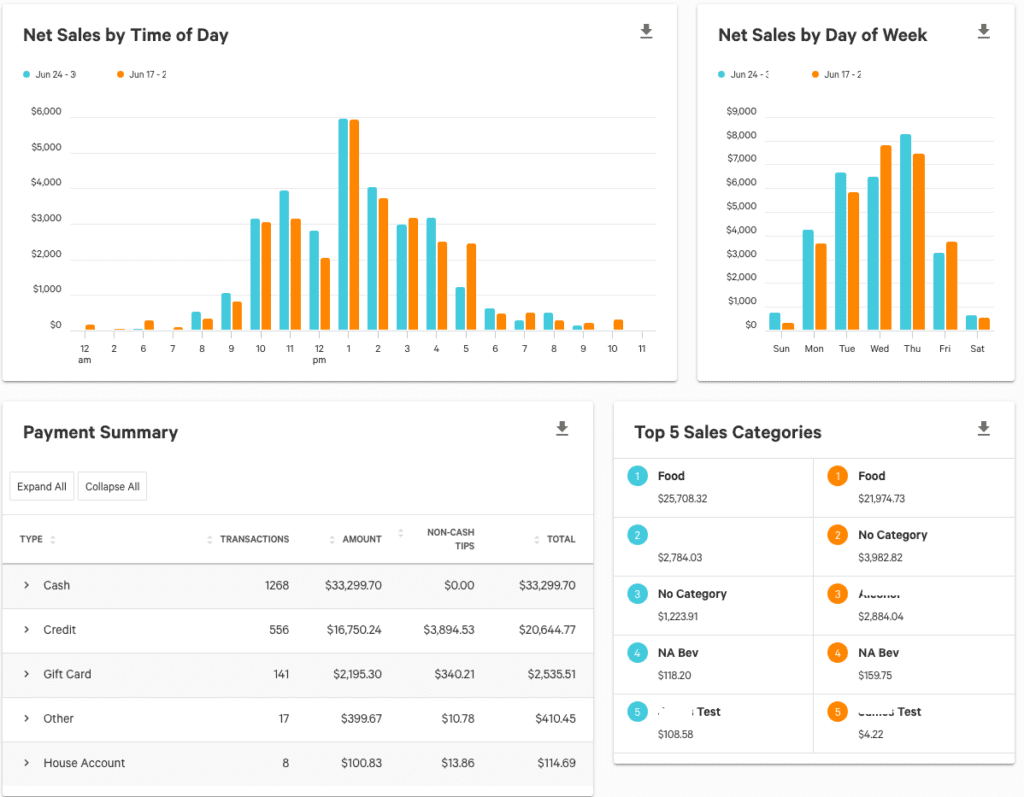
Task: Expand the Credit payment row
Action: (25, 630)
